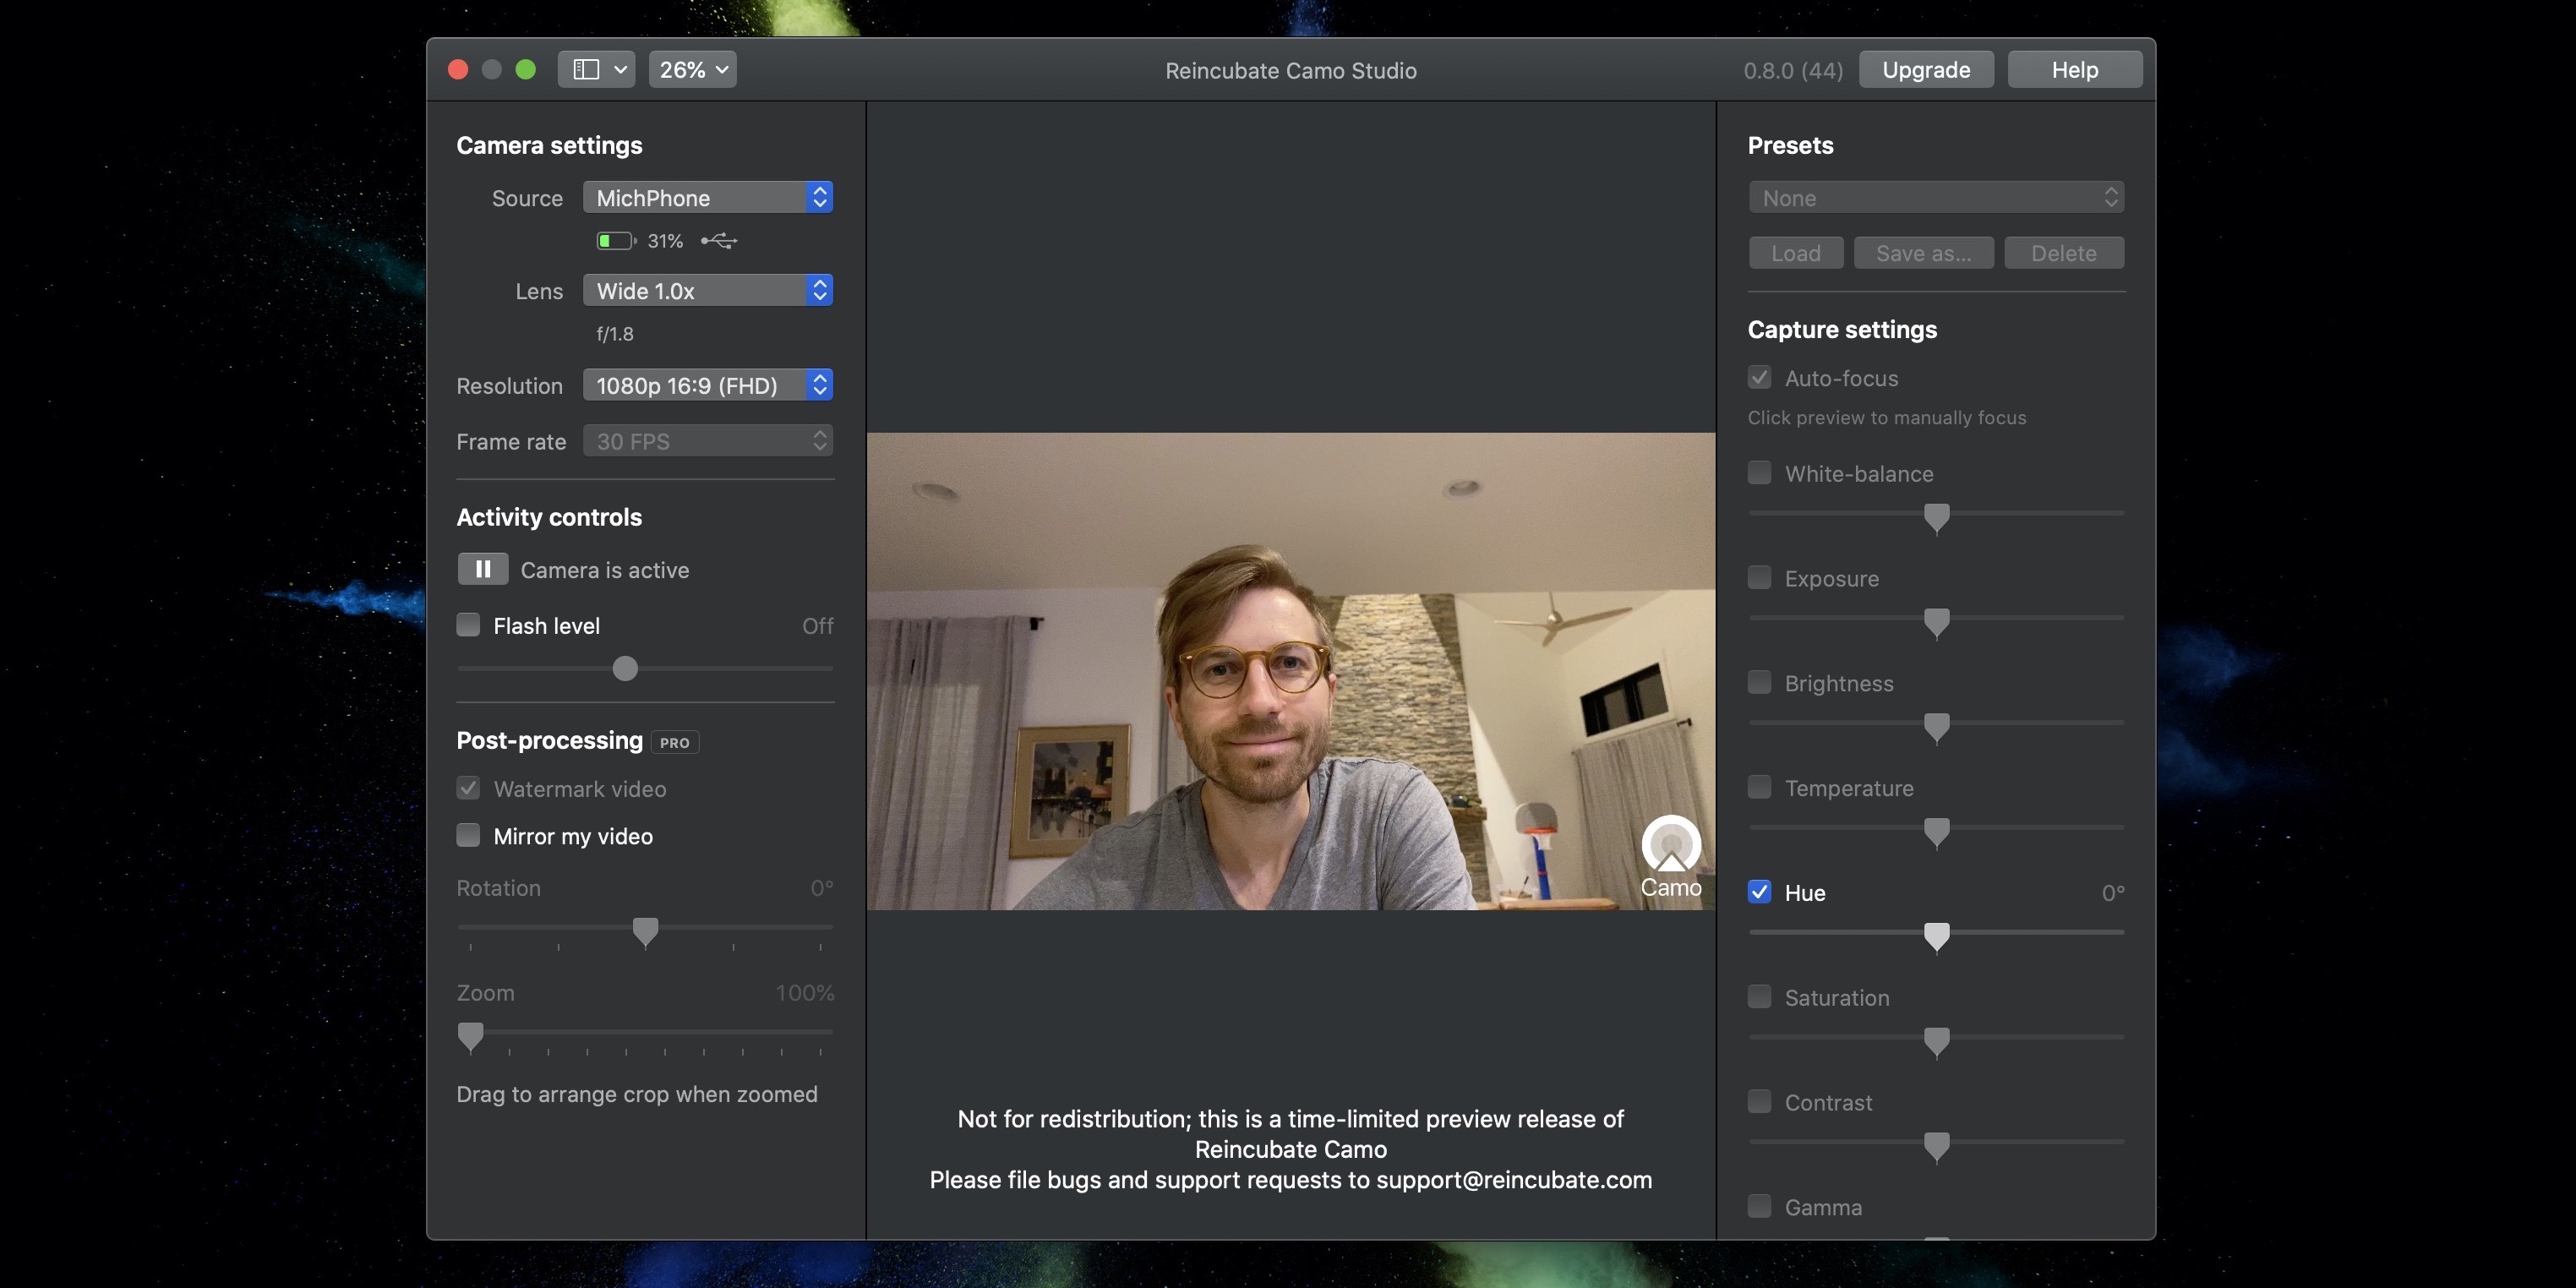The image size is (2576, 1288).
Task: Click the Camo watermark icon in preview
Action: coord(1669,846)
